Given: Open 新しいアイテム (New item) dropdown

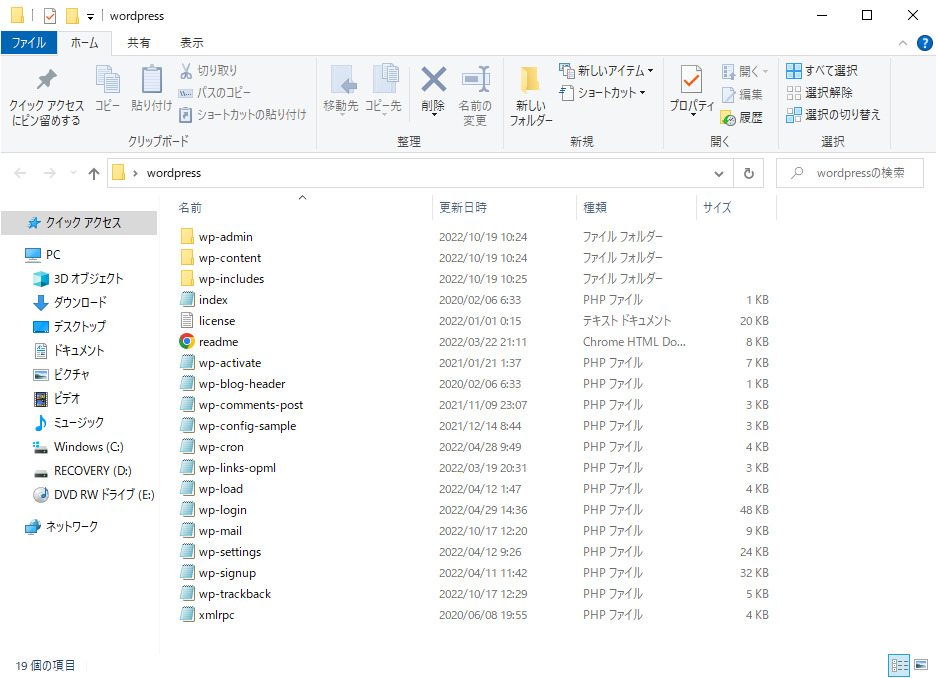Looking at the screenshot, I should (606, 70).
